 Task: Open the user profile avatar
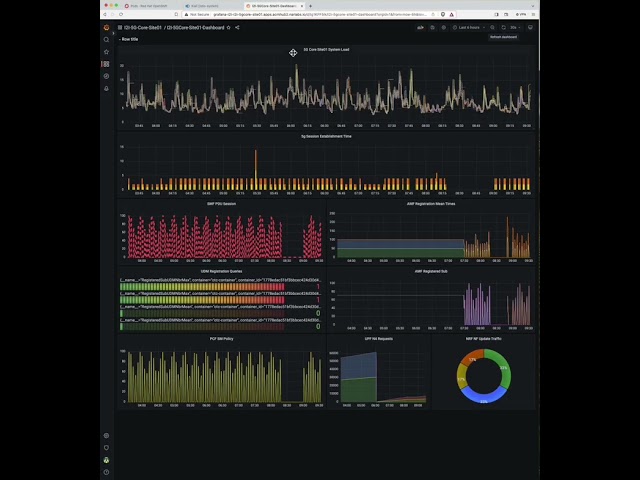click(x=107, y=460)
